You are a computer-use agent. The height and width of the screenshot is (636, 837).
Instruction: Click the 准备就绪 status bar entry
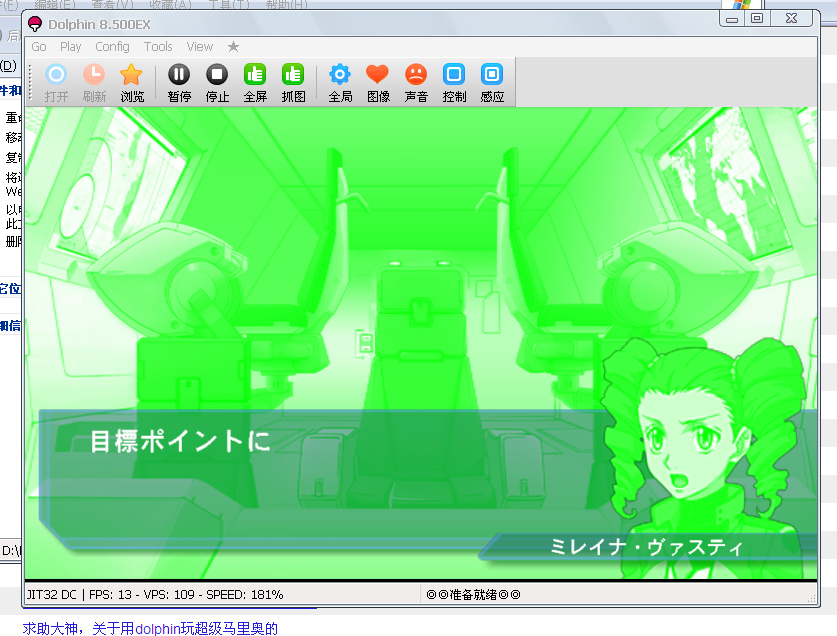coord(473,594)
